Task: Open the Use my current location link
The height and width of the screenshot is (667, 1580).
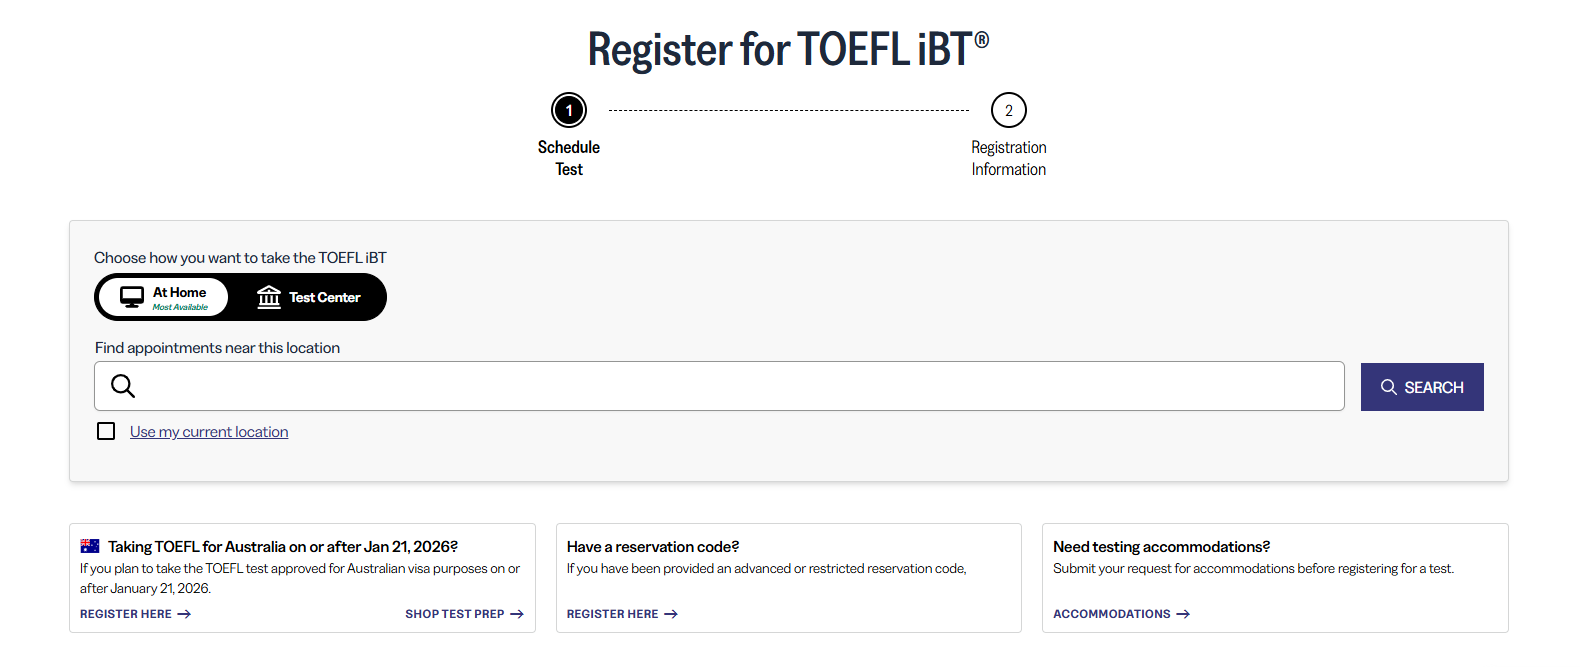Action: (209, 432)
